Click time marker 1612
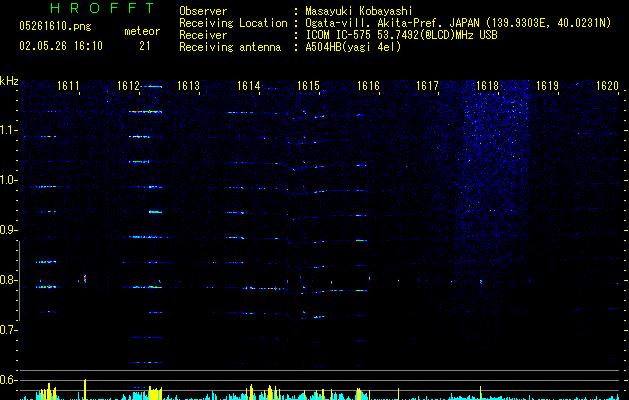 tap(128, 86)
